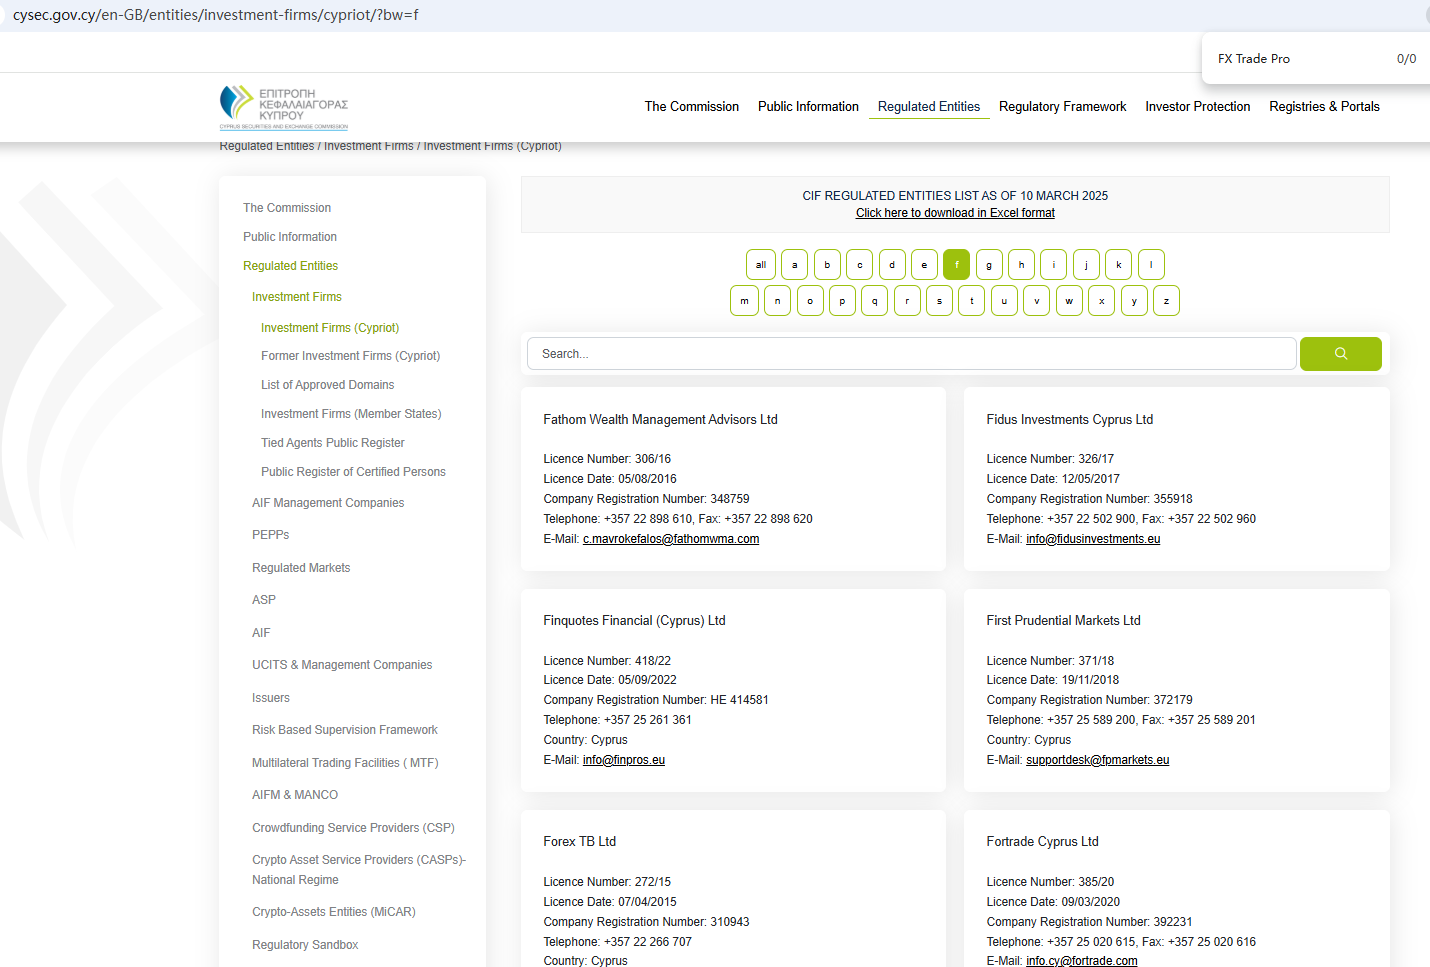This screenshot has height=967, width=1430.
Task: Click the info@fidusinvestments.eu email link
Action: tap(1093, 539)
